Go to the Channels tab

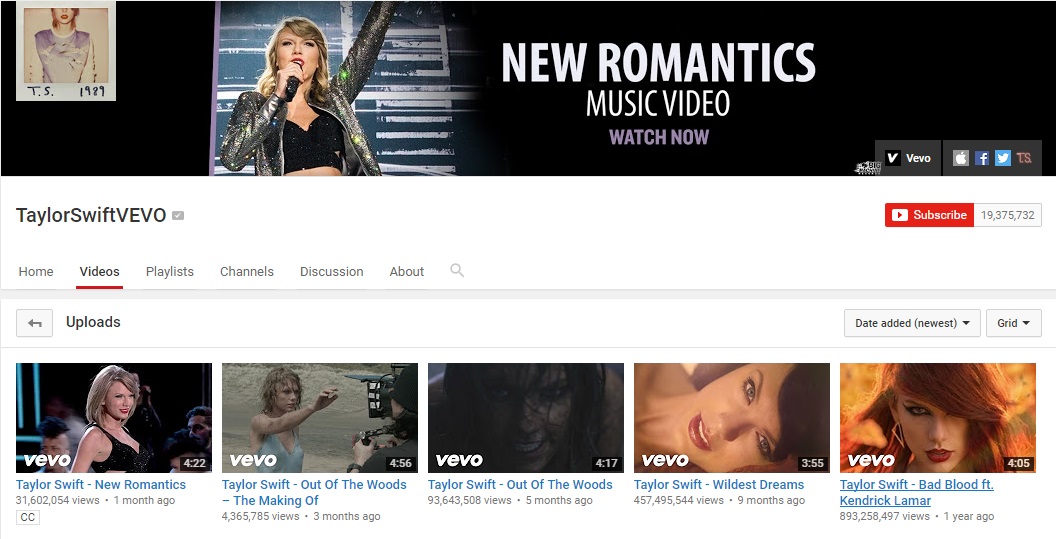coord(246,272)
